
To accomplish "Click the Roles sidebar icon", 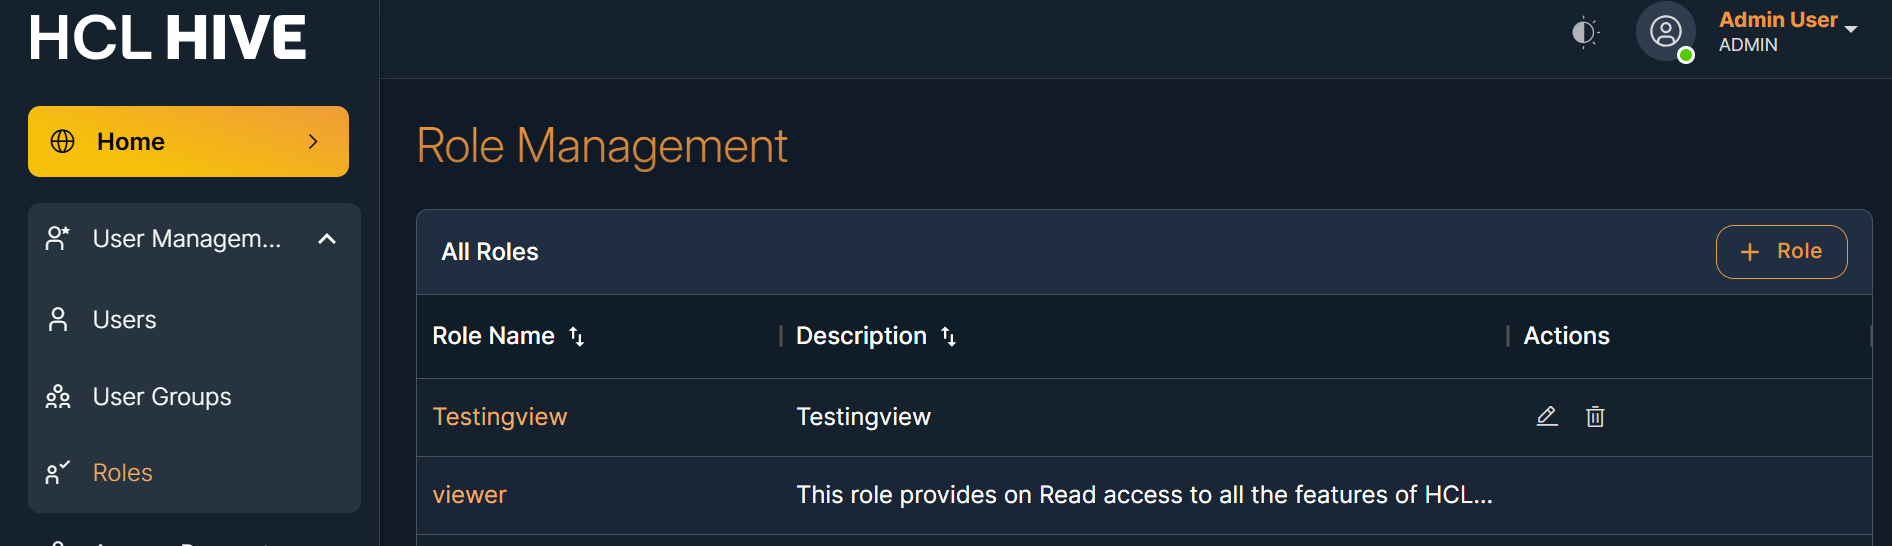I will click(x=58, y=473).
